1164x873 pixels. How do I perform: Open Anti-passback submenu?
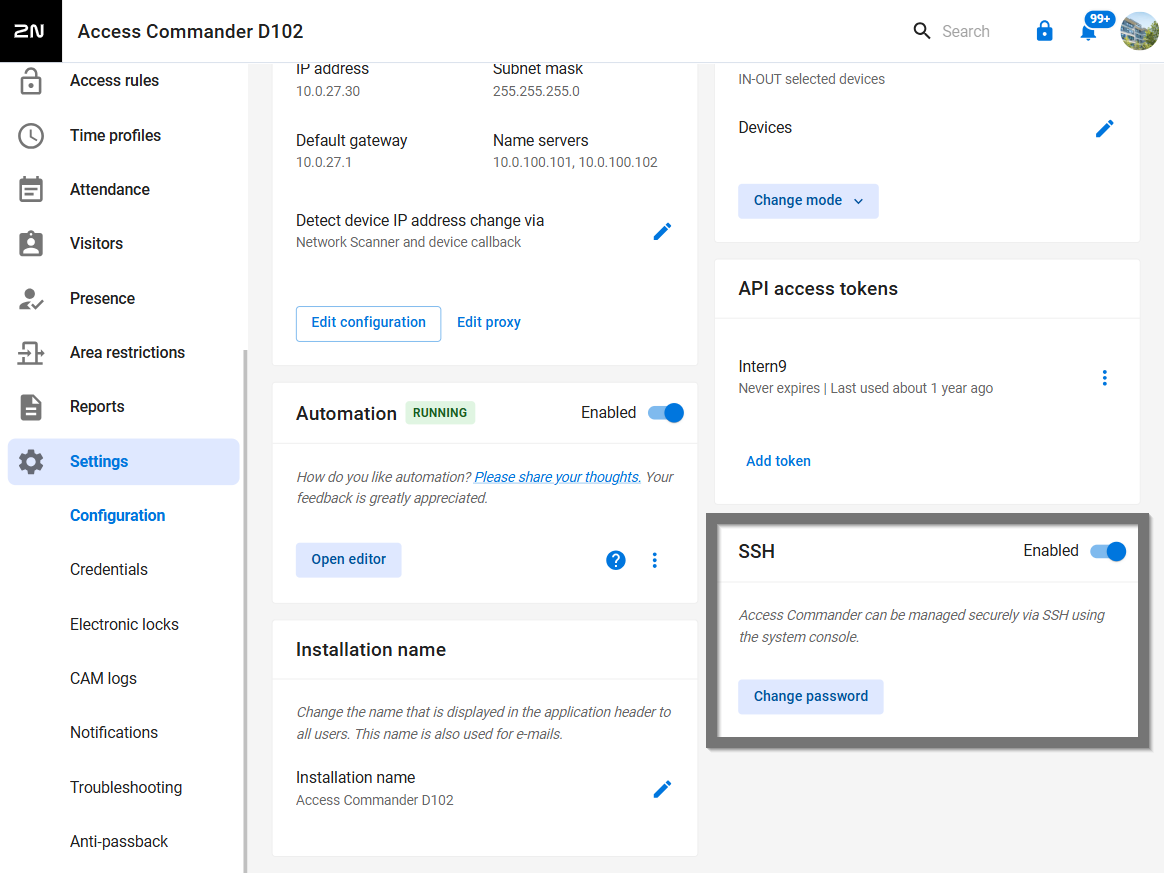coord(119,842)
